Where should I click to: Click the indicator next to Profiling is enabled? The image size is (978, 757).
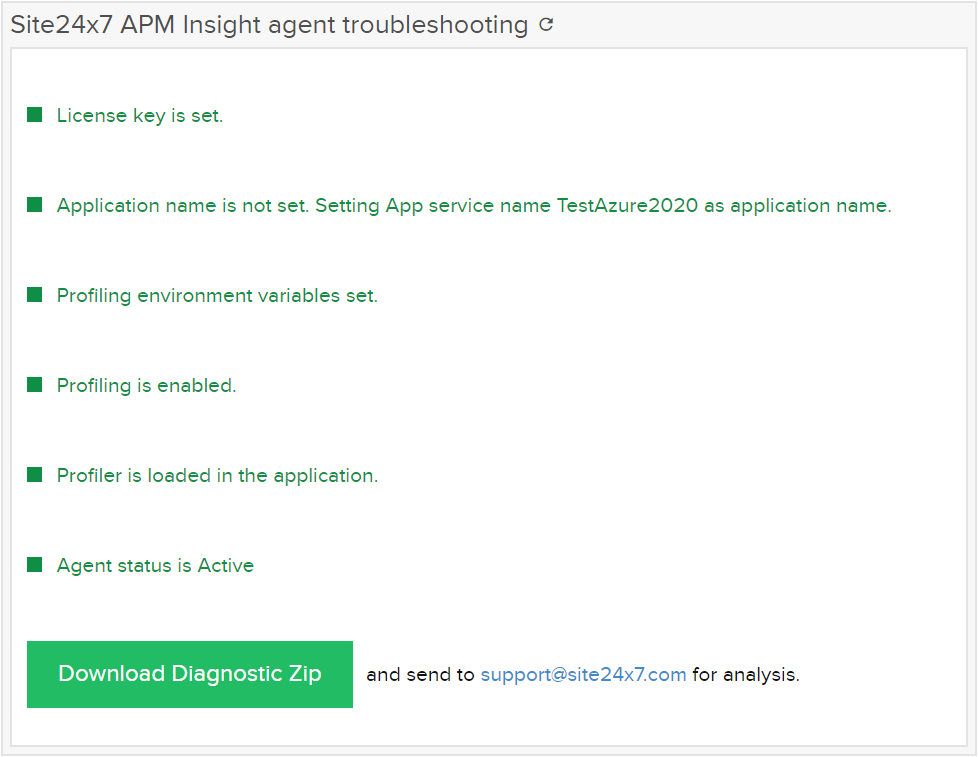tap(33, 384)
